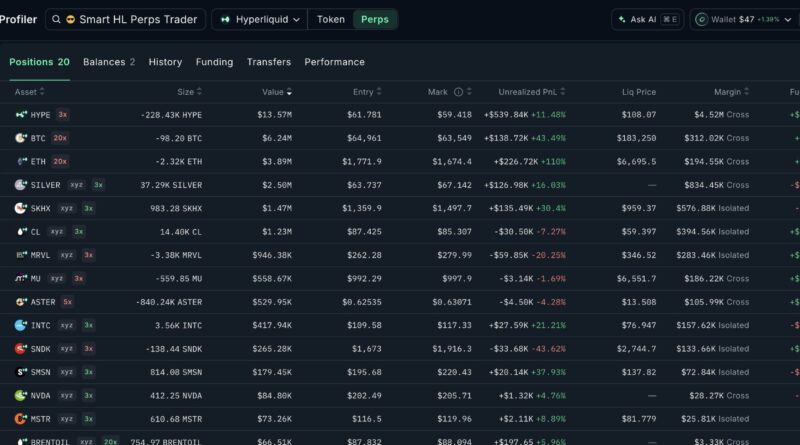Switch to Perps view

[374, 19]
